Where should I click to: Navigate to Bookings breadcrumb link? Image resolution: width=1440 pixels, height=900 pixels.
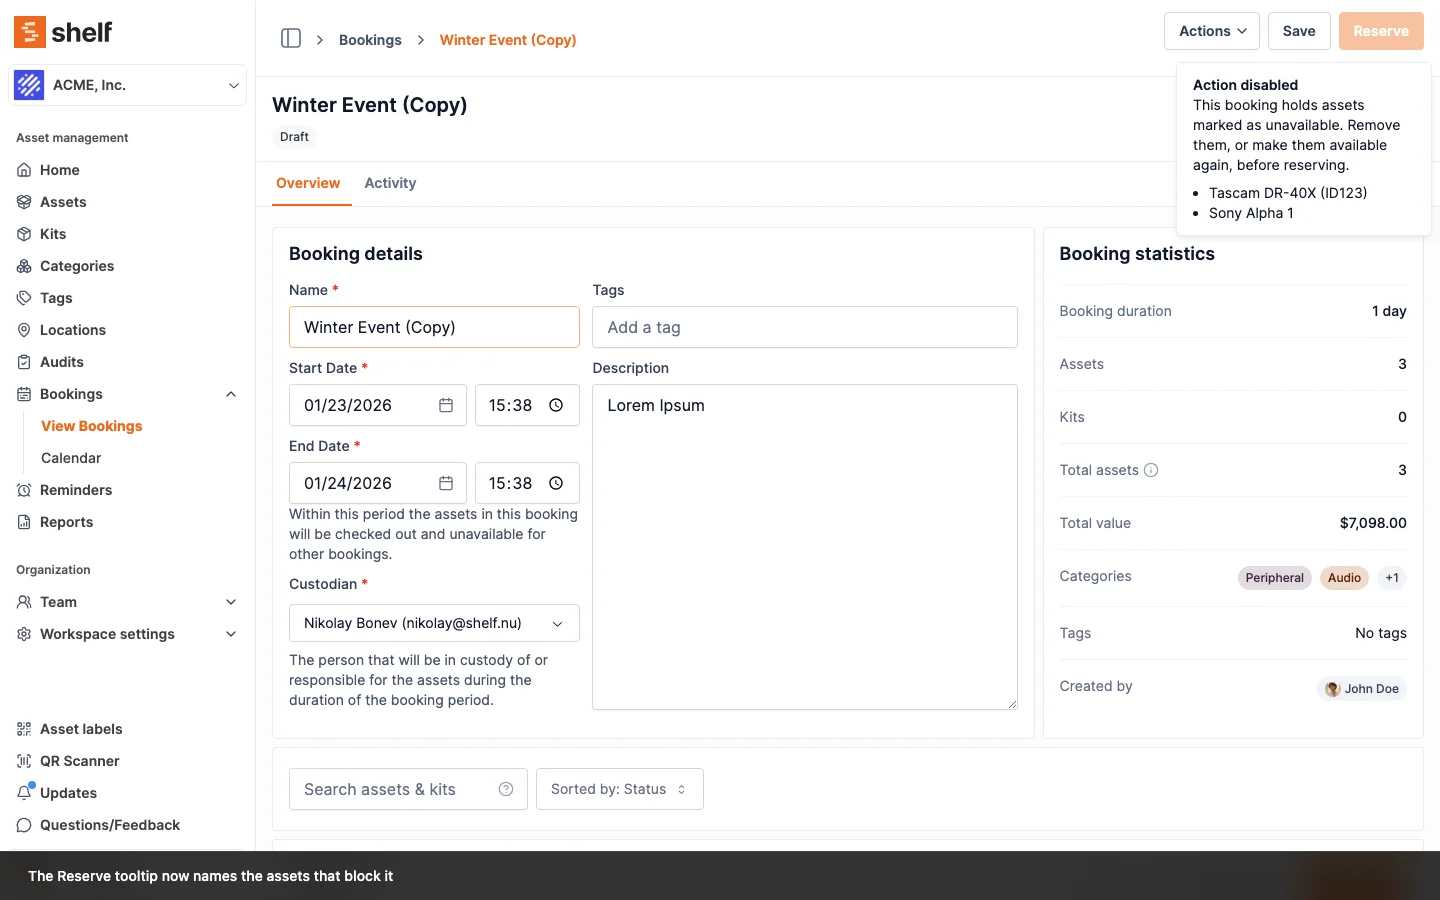[x=370, y=40]
